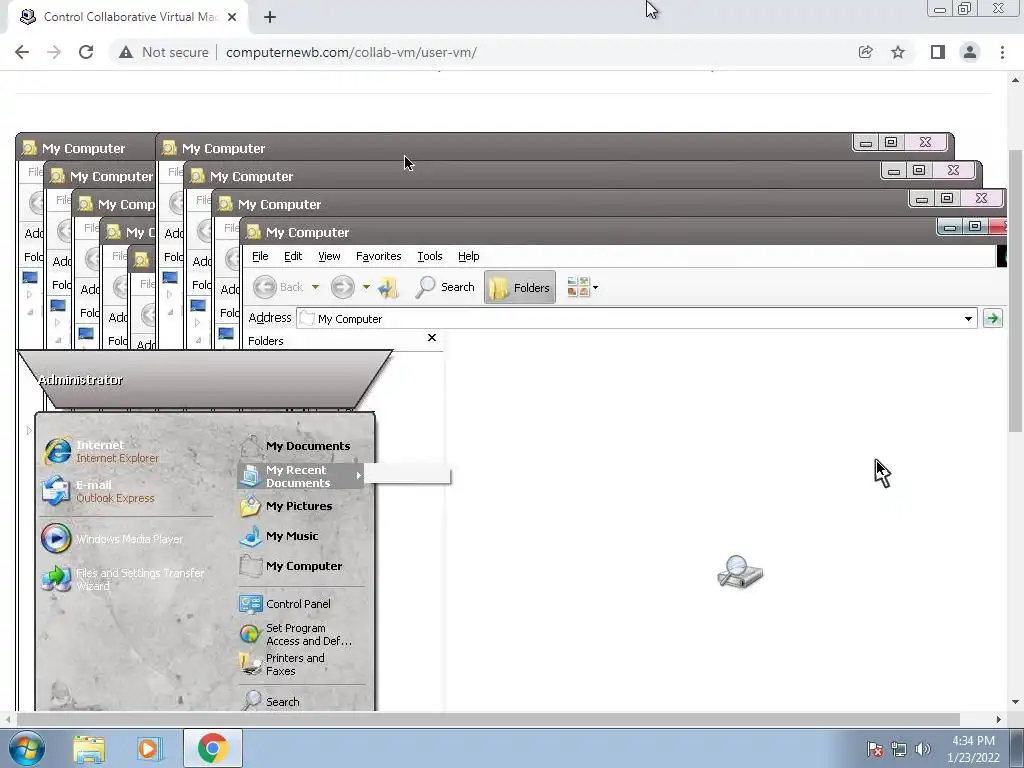This screenshot has height=768, width=1024.
Task: Click the explorer Back button
Action: pyautogui.click(x=278, y=287)
